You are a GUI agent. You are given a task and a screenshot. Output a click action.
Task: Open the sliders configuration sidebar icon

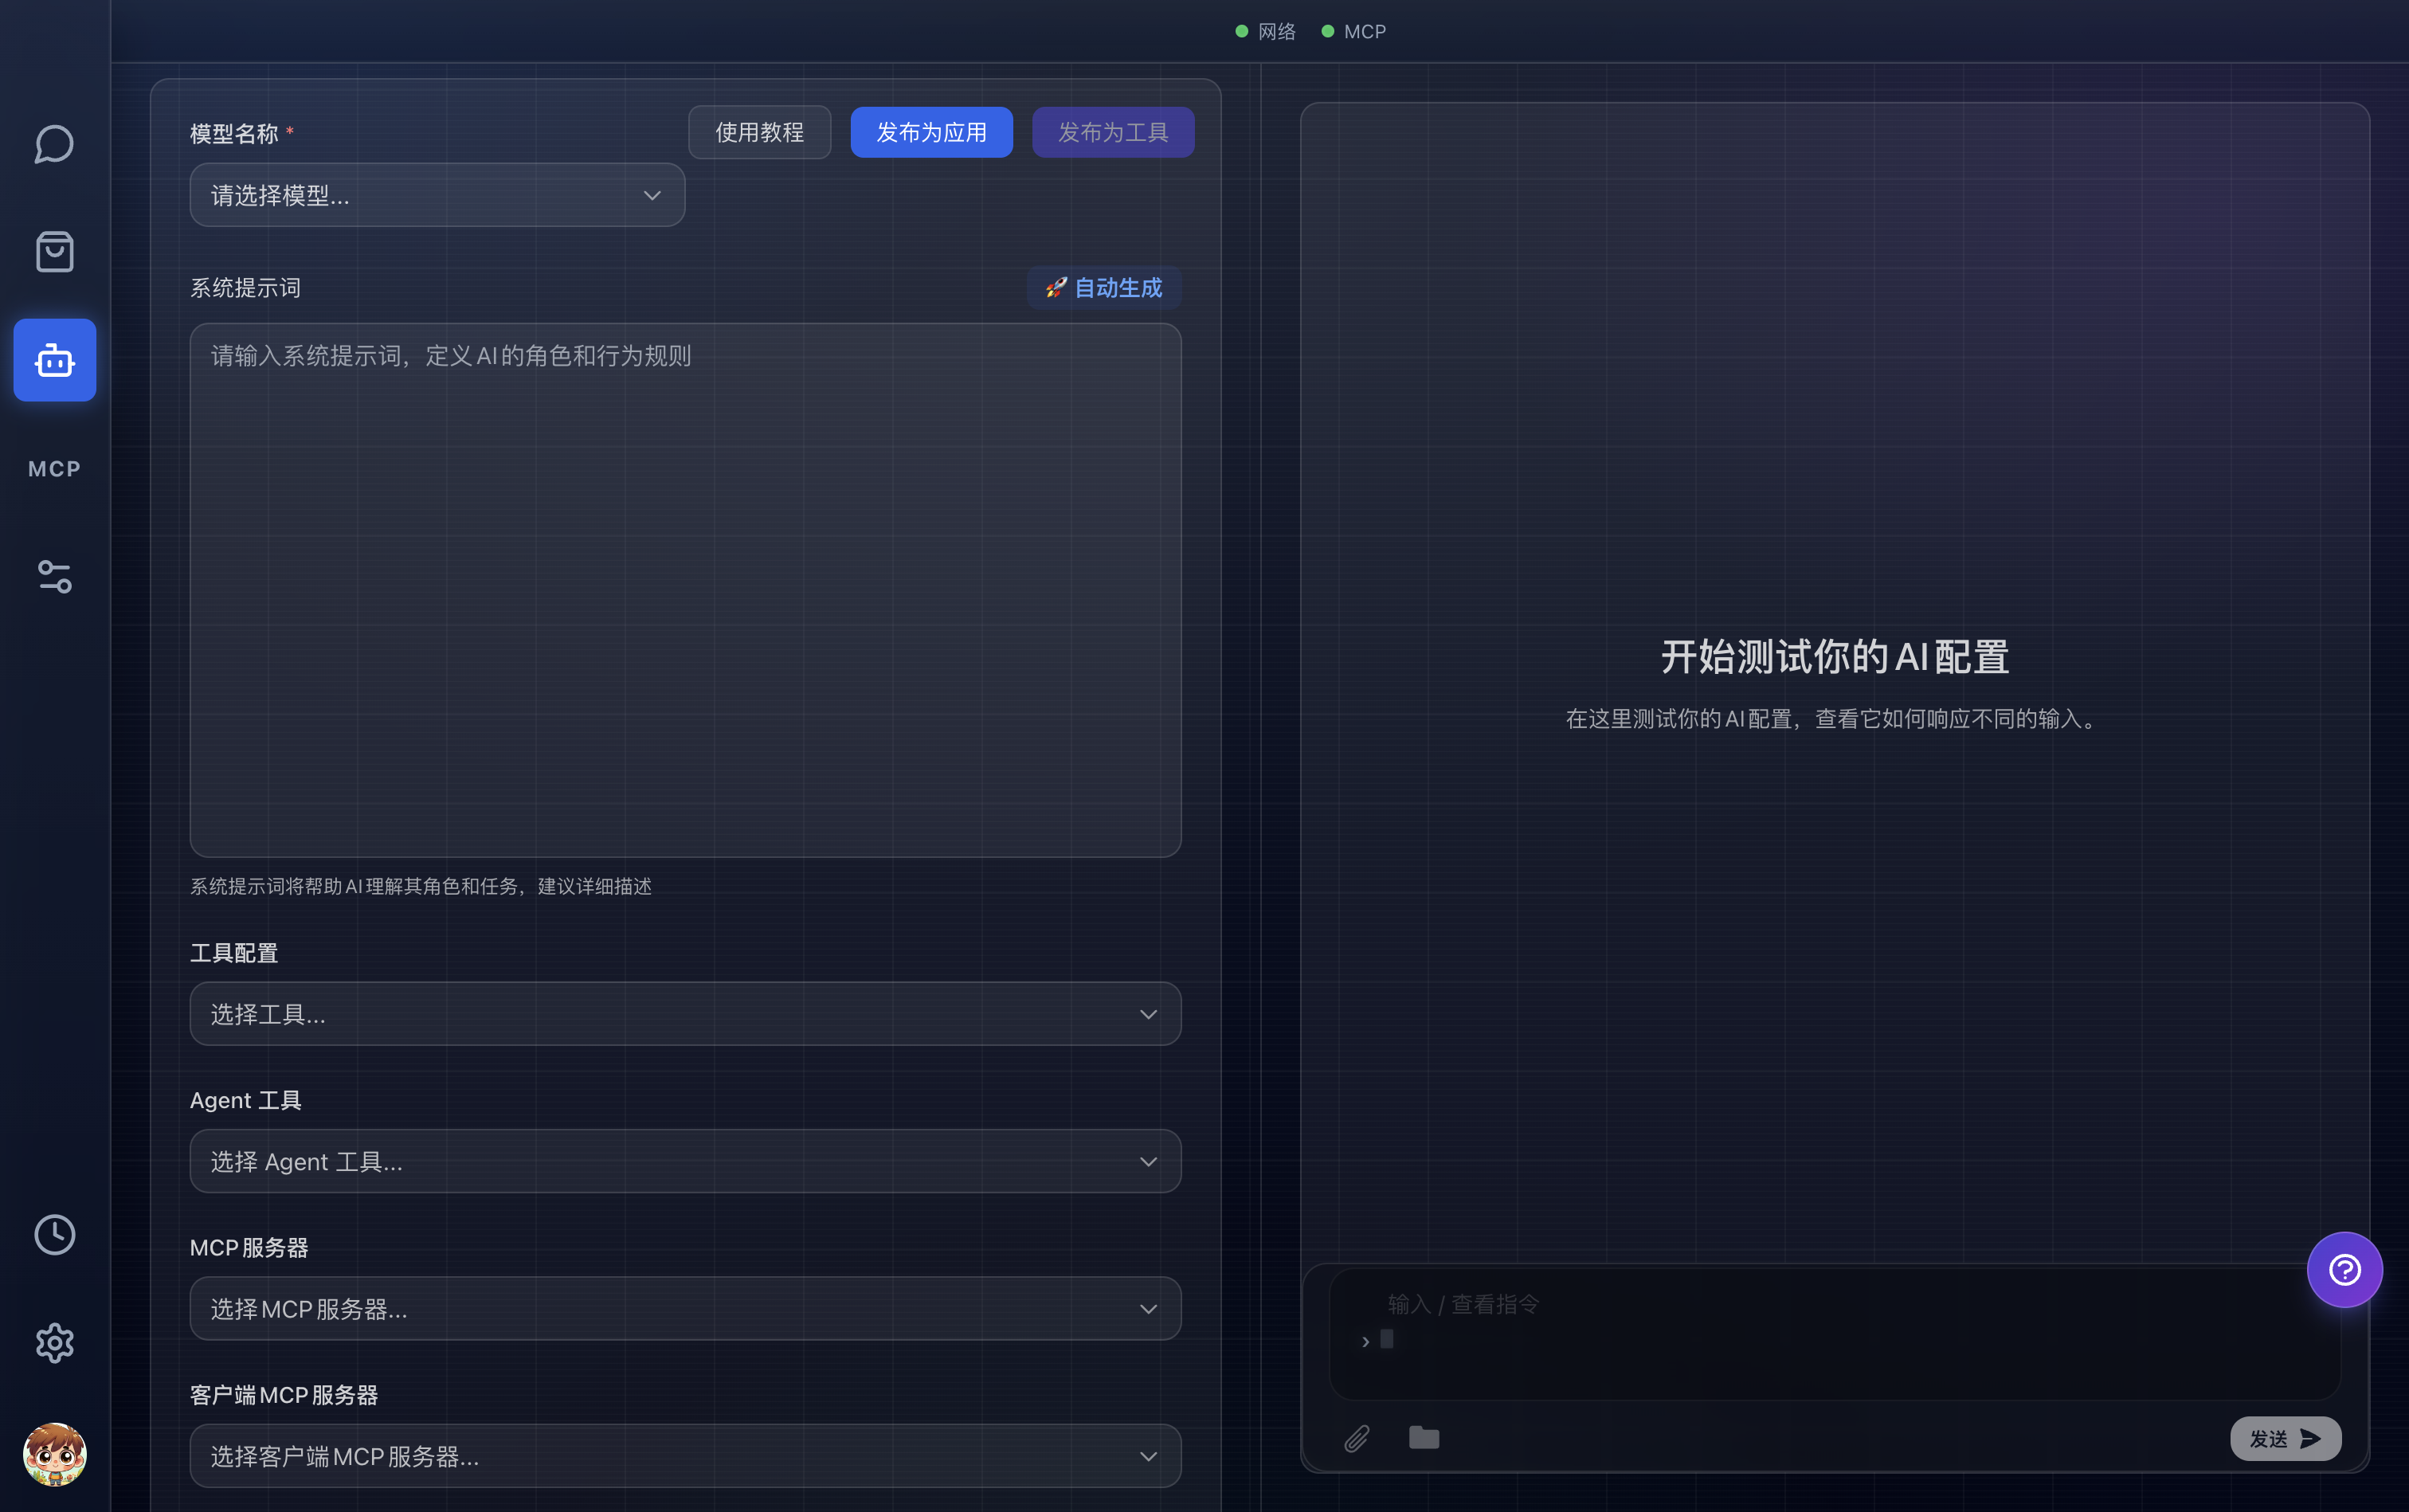[54, 576]
